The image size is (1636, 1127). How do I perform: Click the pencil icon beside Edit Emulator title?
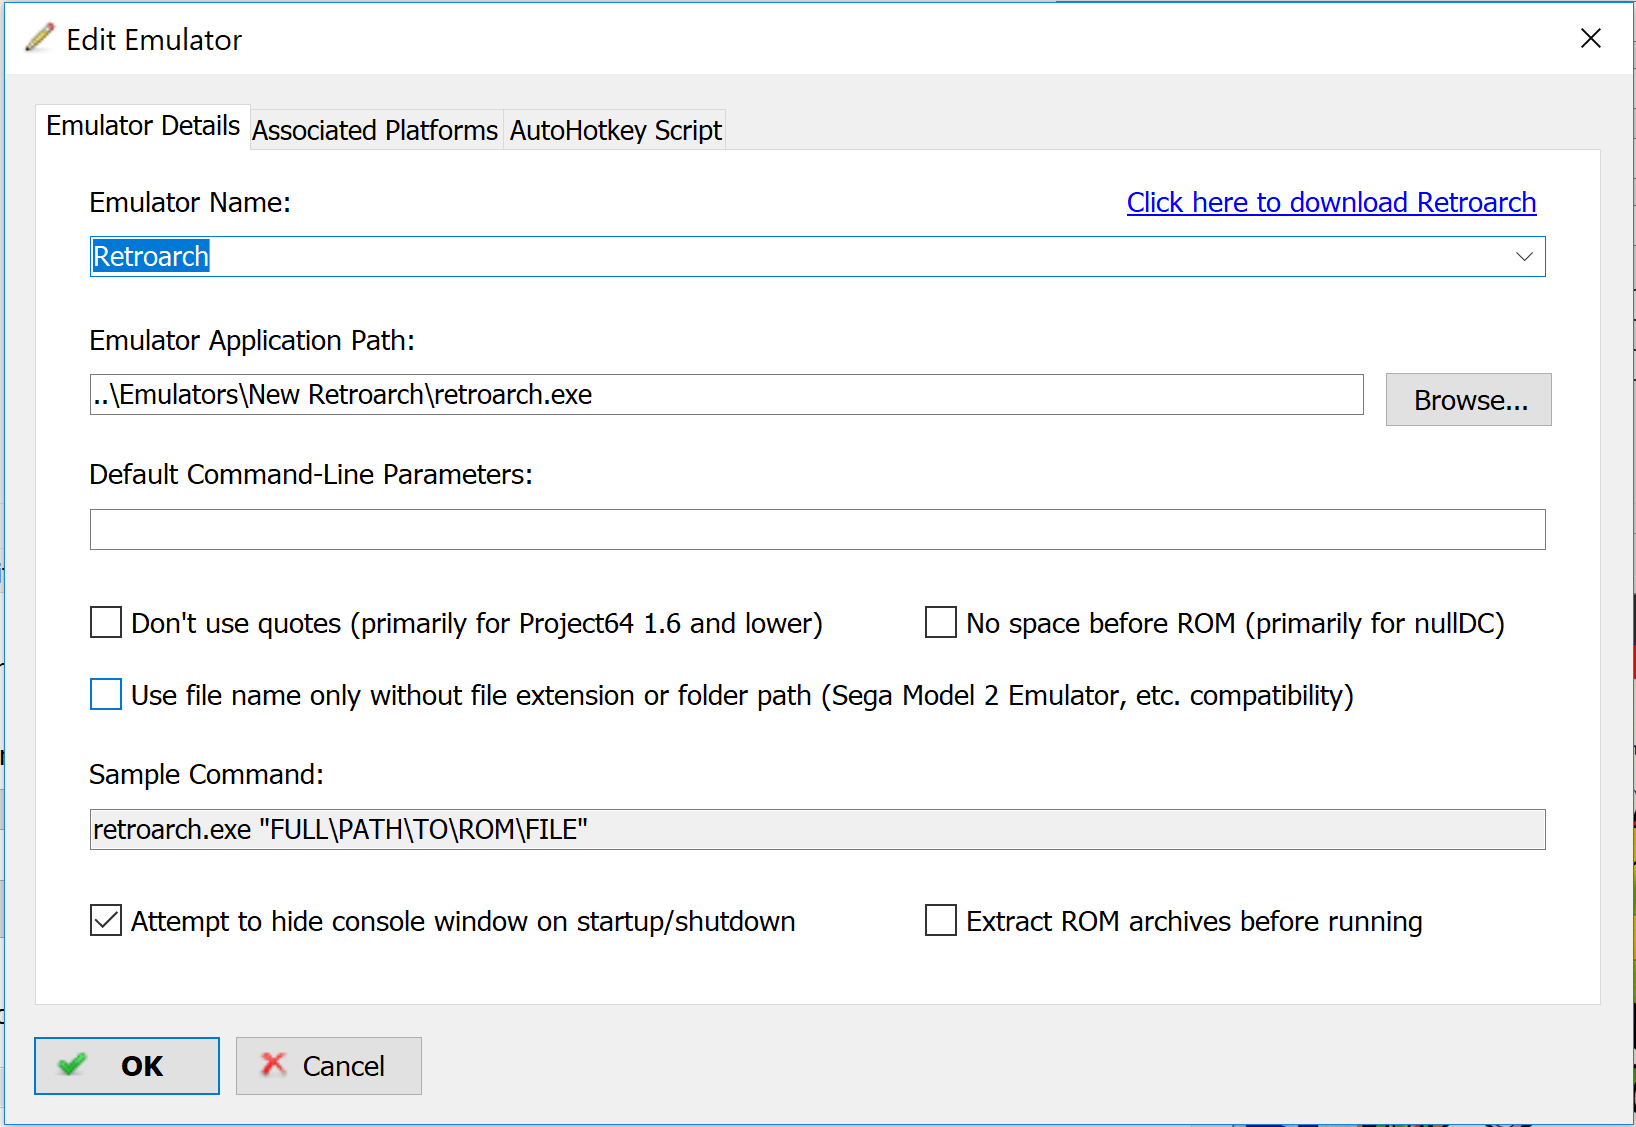click(x=40, y=38)
